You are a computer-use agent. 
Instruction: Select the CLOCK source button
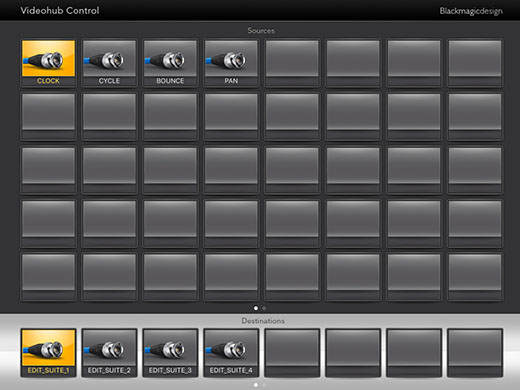(x=48, y=63)
